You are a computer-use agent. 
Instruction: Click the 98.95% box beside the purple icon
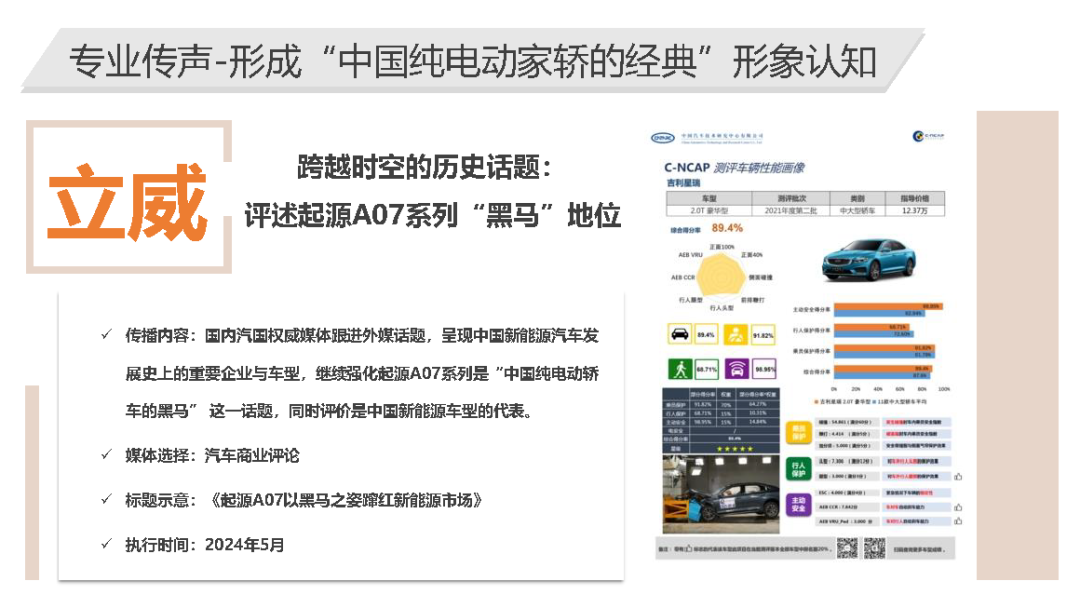click(x=765, y=370)
